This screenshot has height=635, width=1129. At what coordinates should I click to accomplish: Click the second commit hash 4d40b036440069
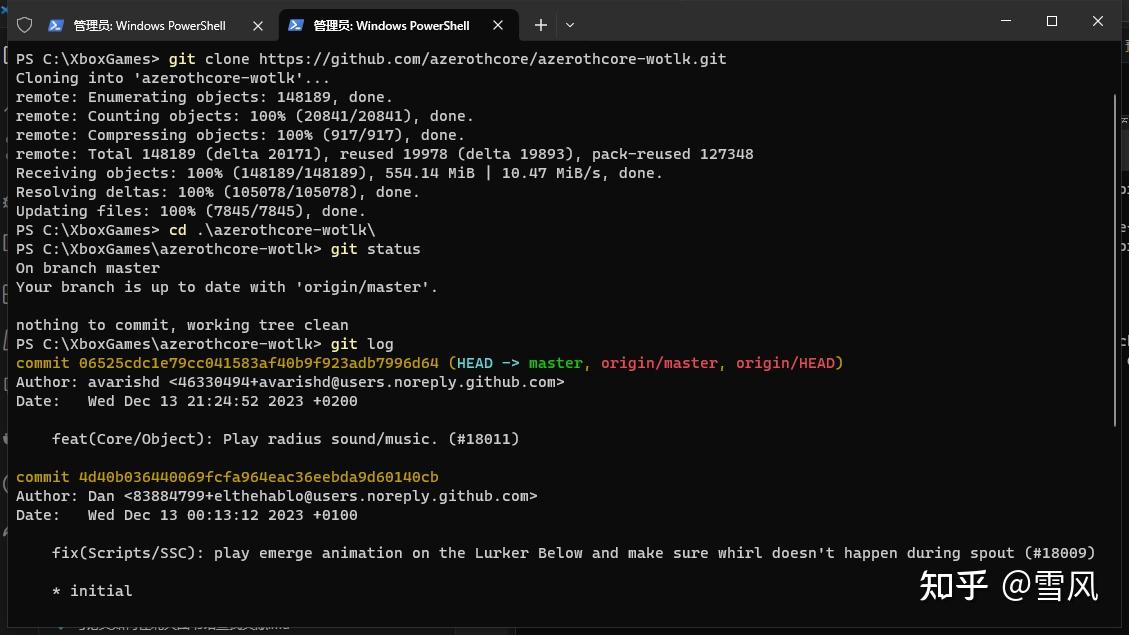tap(258, 477)
